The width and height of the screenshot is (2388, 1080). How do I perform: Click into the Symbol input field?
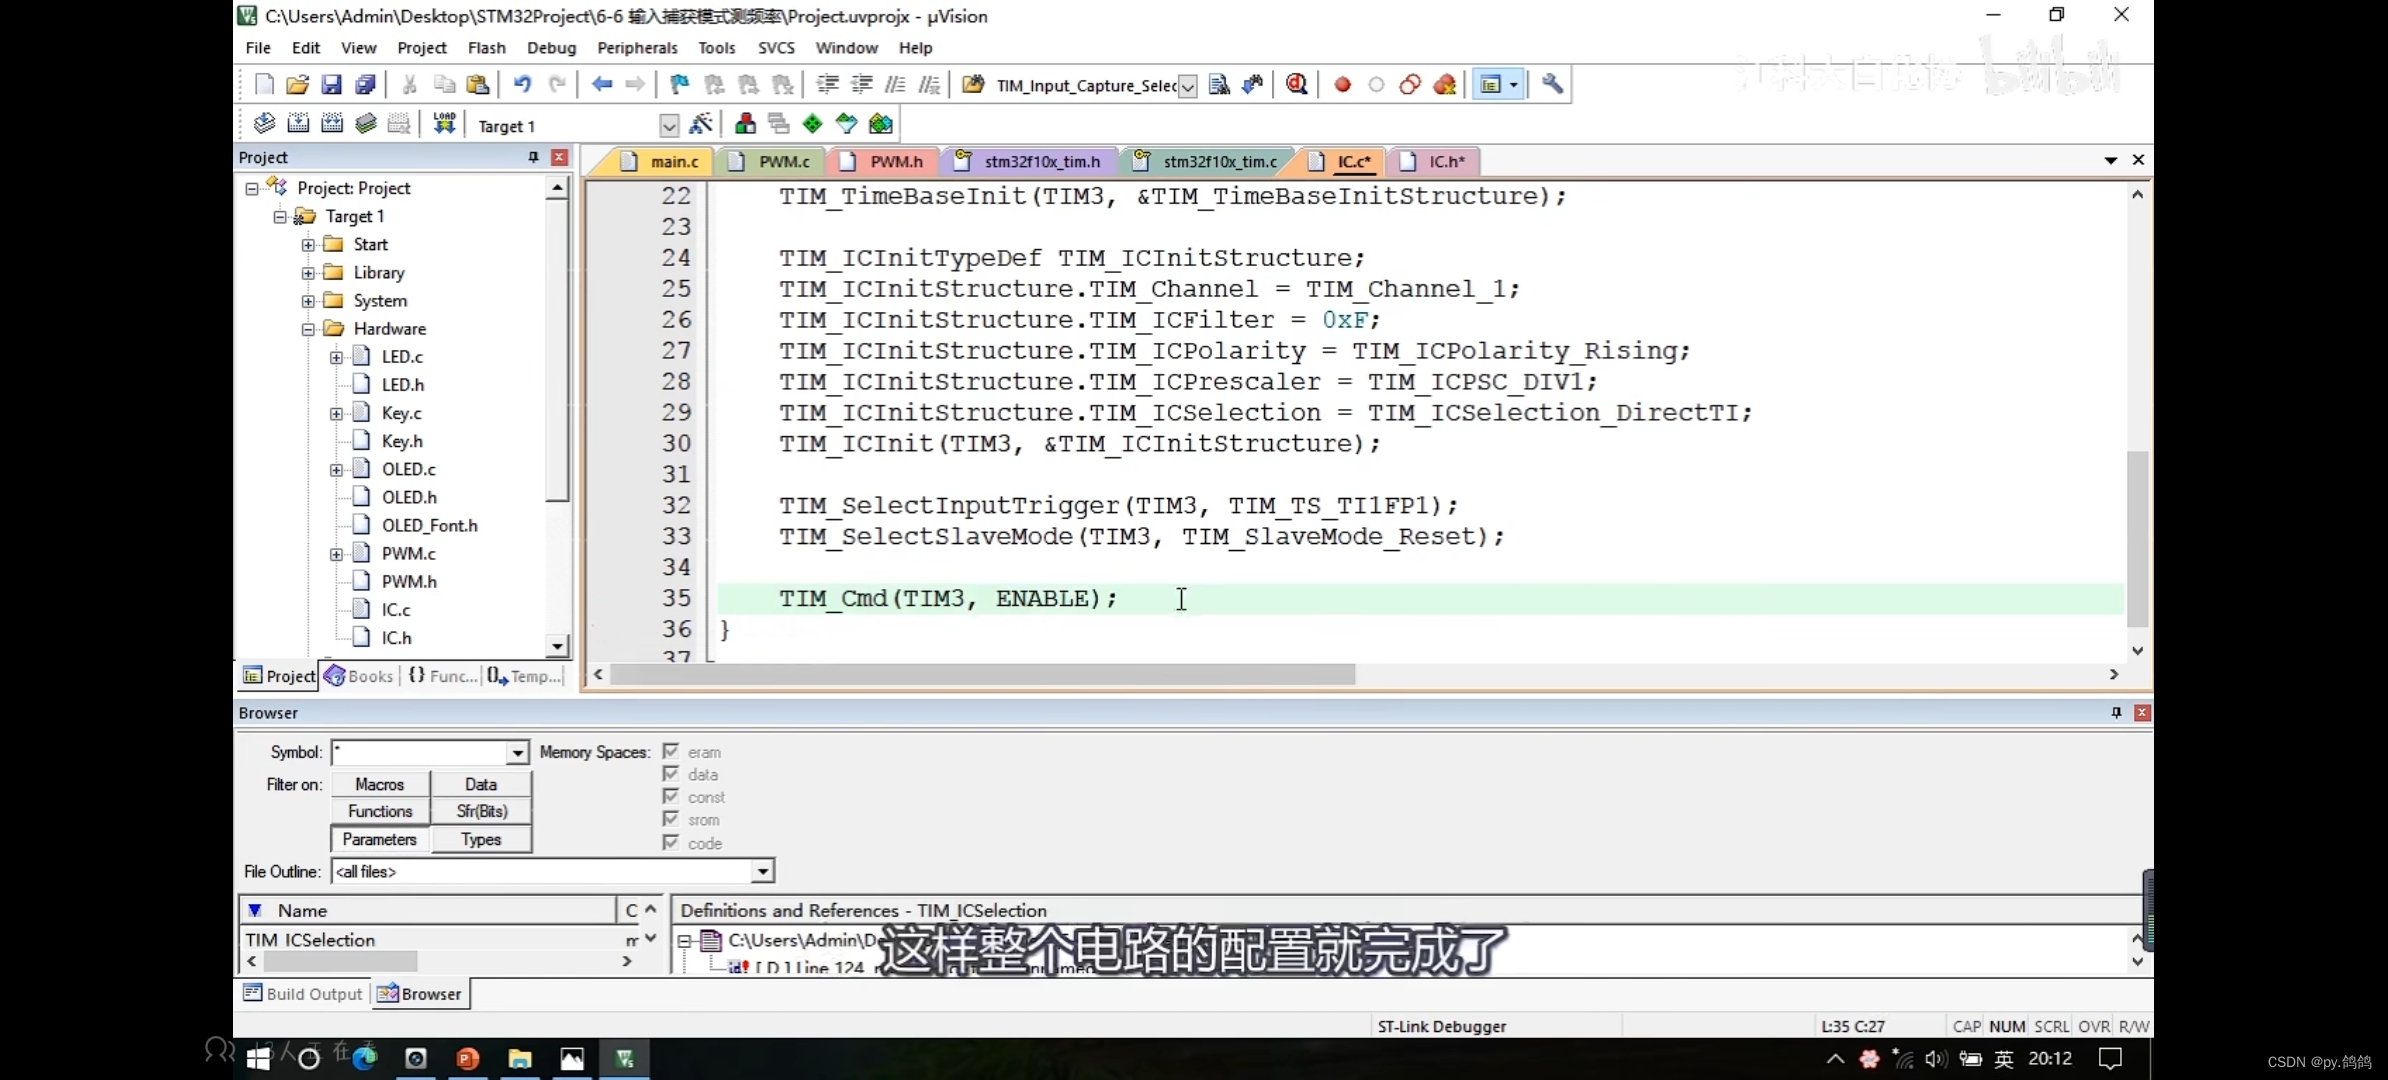pyautogui.click(x=420, y=752)
